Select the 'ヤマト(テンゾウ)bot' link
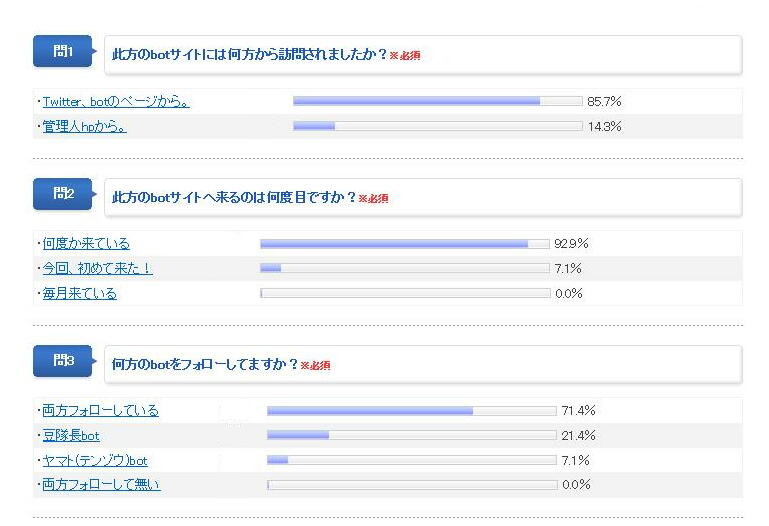 [95, 460]
